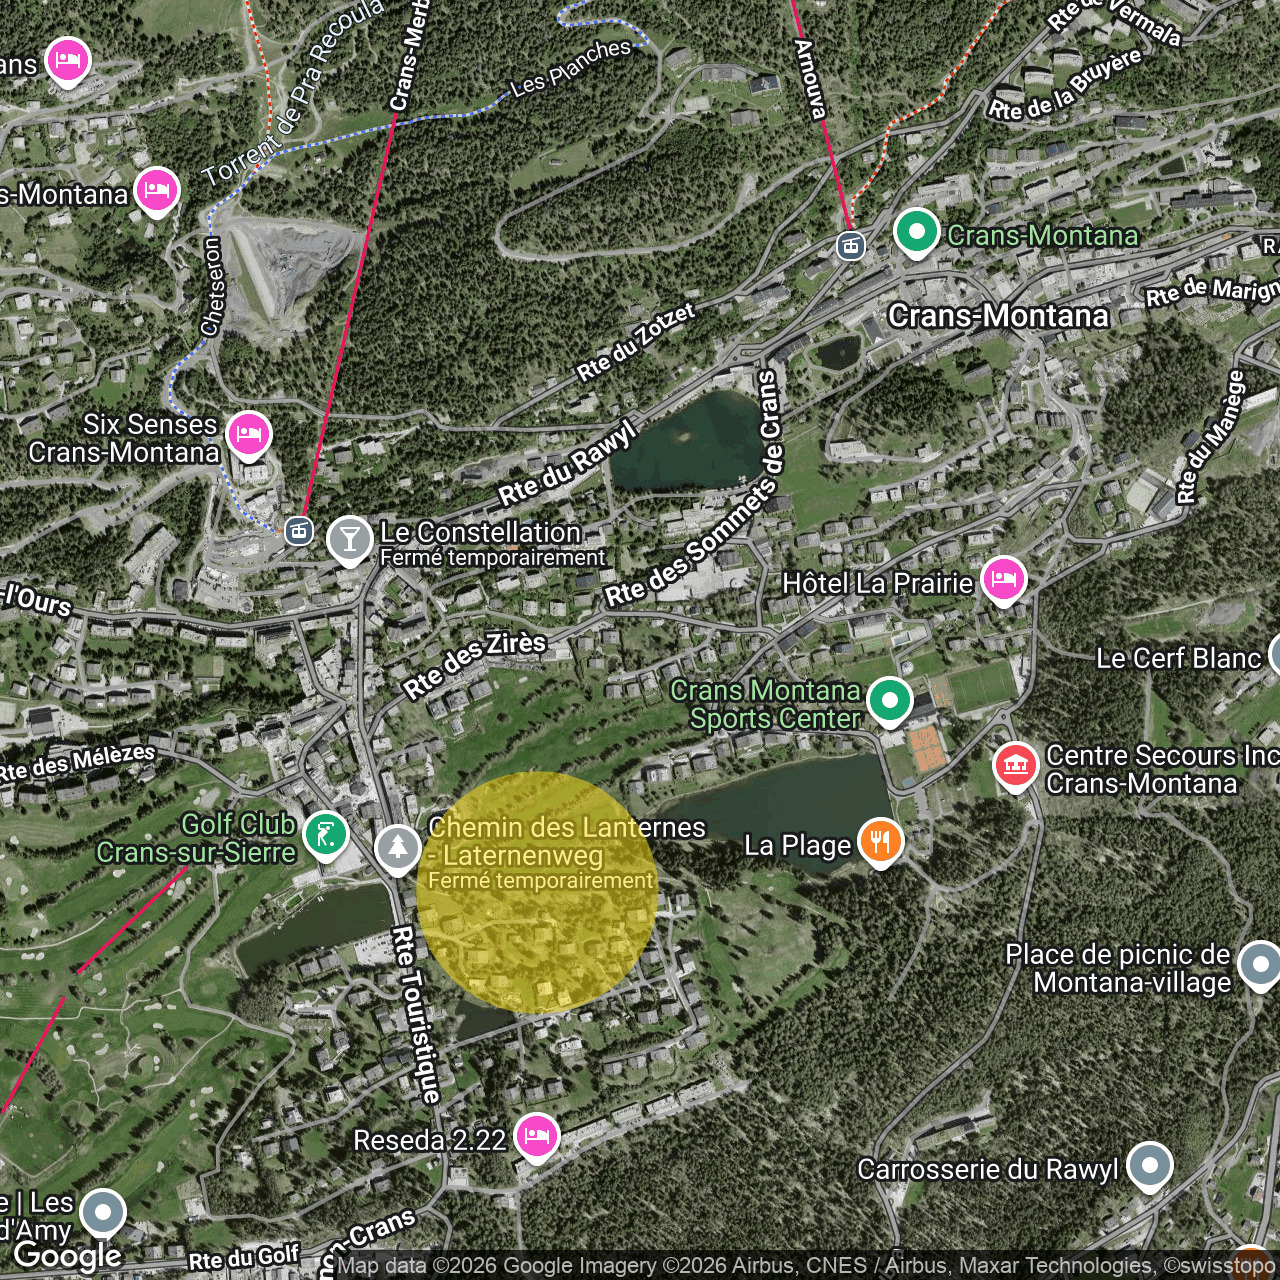Click the Reseda 2.22 text label
This screenshot has height=1280, width=1280.
[430, 1140]
